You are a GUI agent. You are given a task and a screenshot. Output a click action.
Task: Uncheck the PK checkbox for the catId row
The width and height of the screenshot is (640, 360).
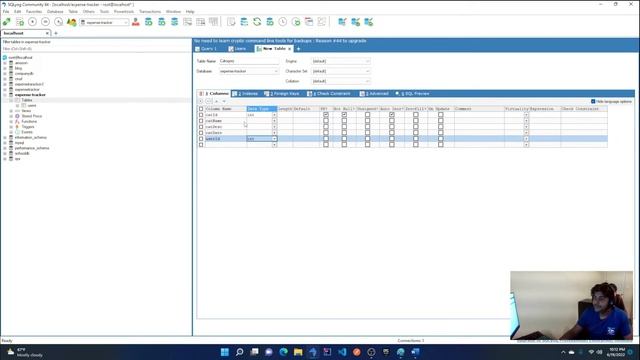(326, 115)
